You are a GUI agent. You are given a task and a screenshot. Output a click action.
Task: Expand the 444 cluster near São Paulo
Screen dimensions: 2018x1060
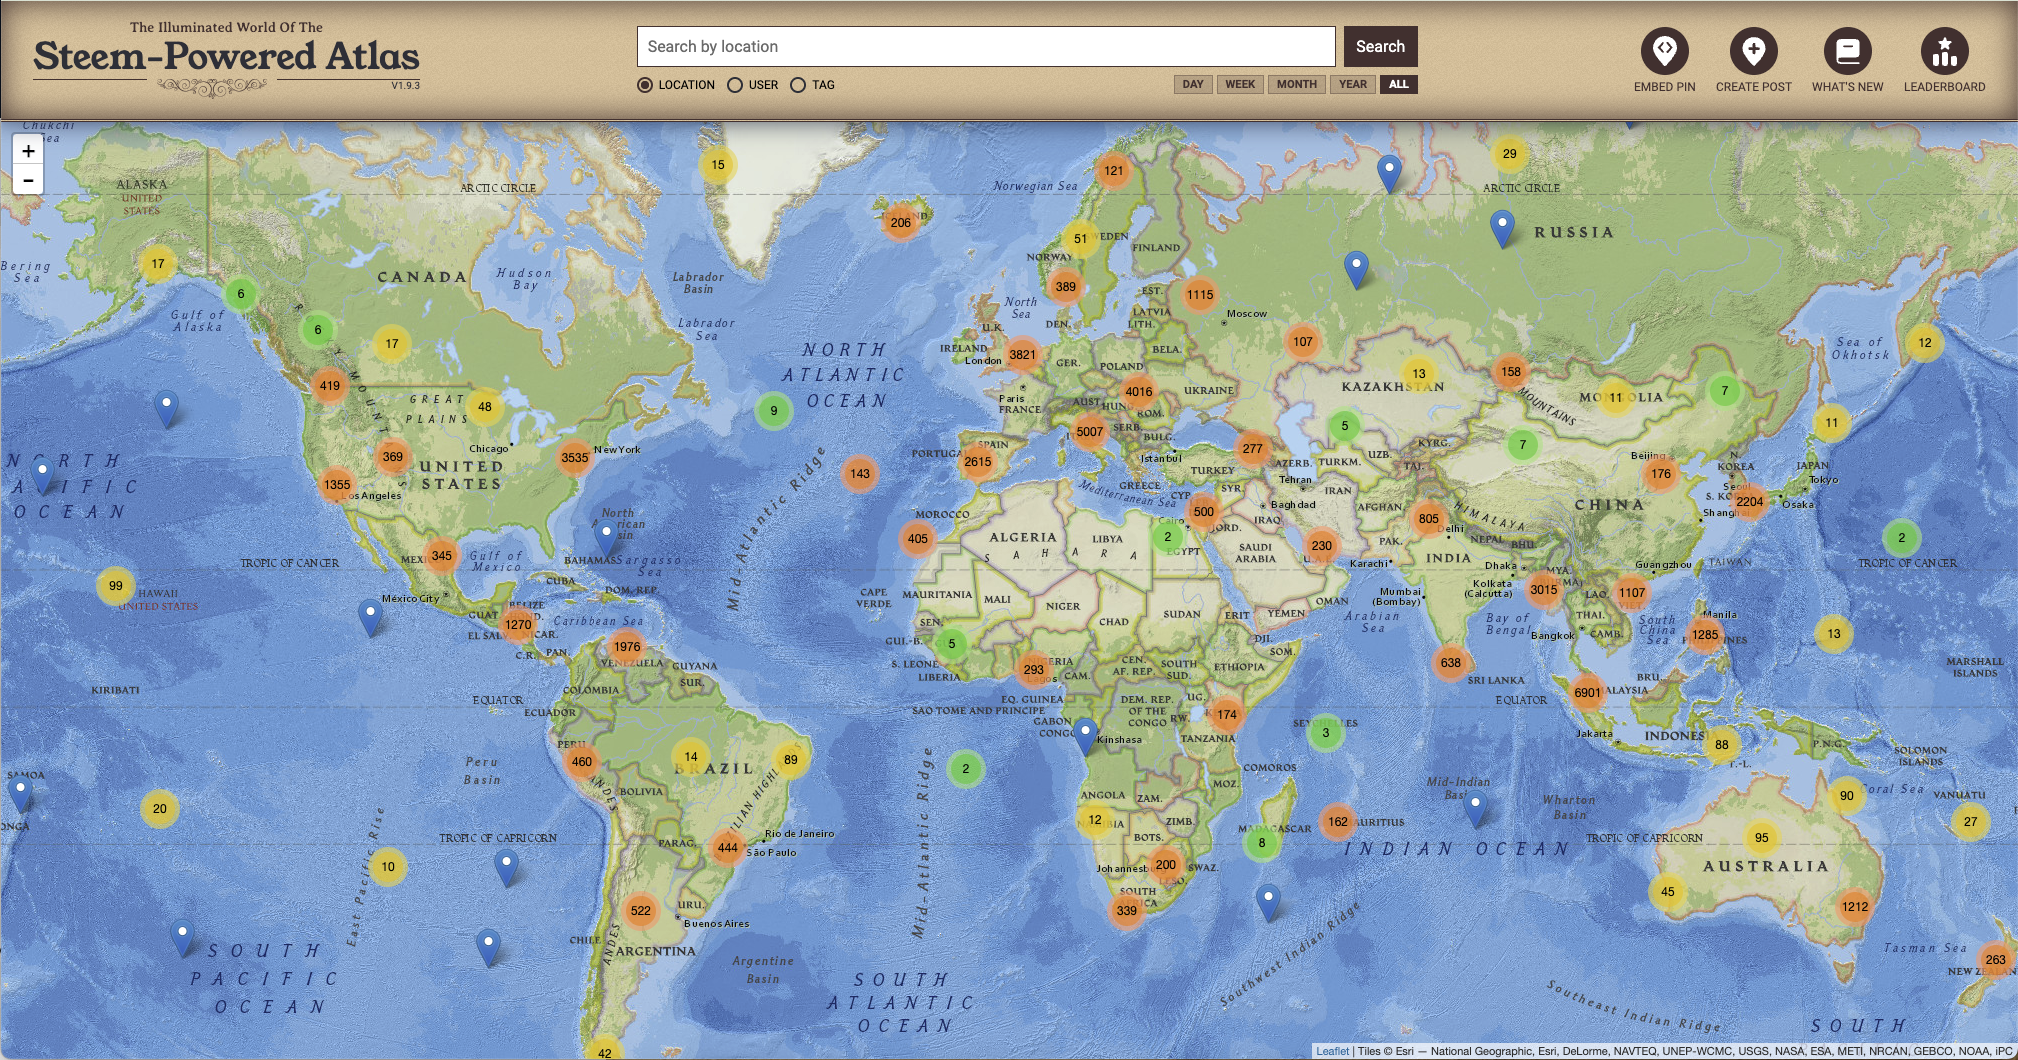728,847
